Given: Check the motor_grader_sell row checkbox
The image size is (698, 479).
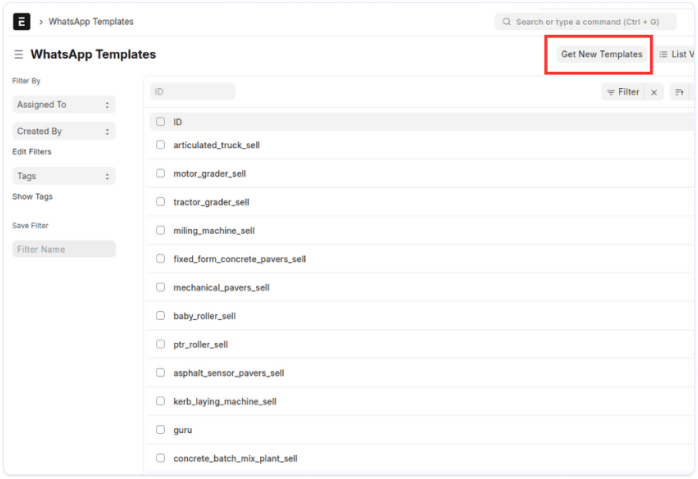Looking at the screenshot, I should 160,173.
